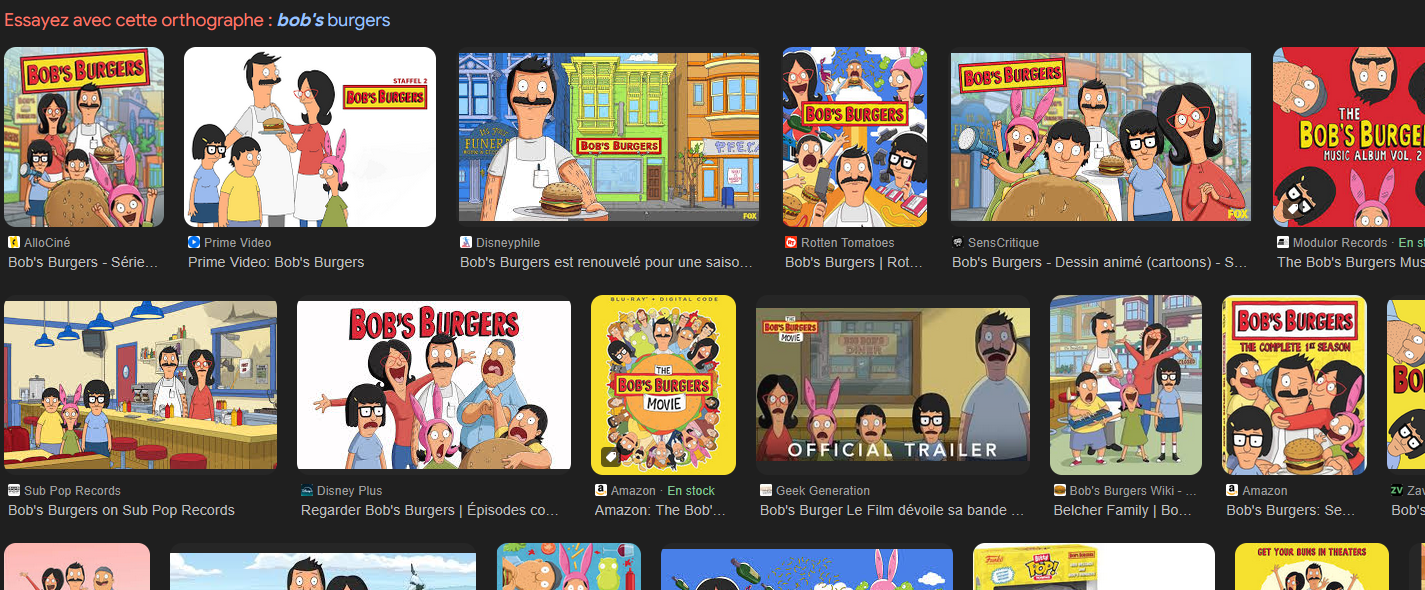Screen dimensions: 1425x590
Task: Click the Prime Video source favicon
Action: pyautogui.click(x=194, y=243)
